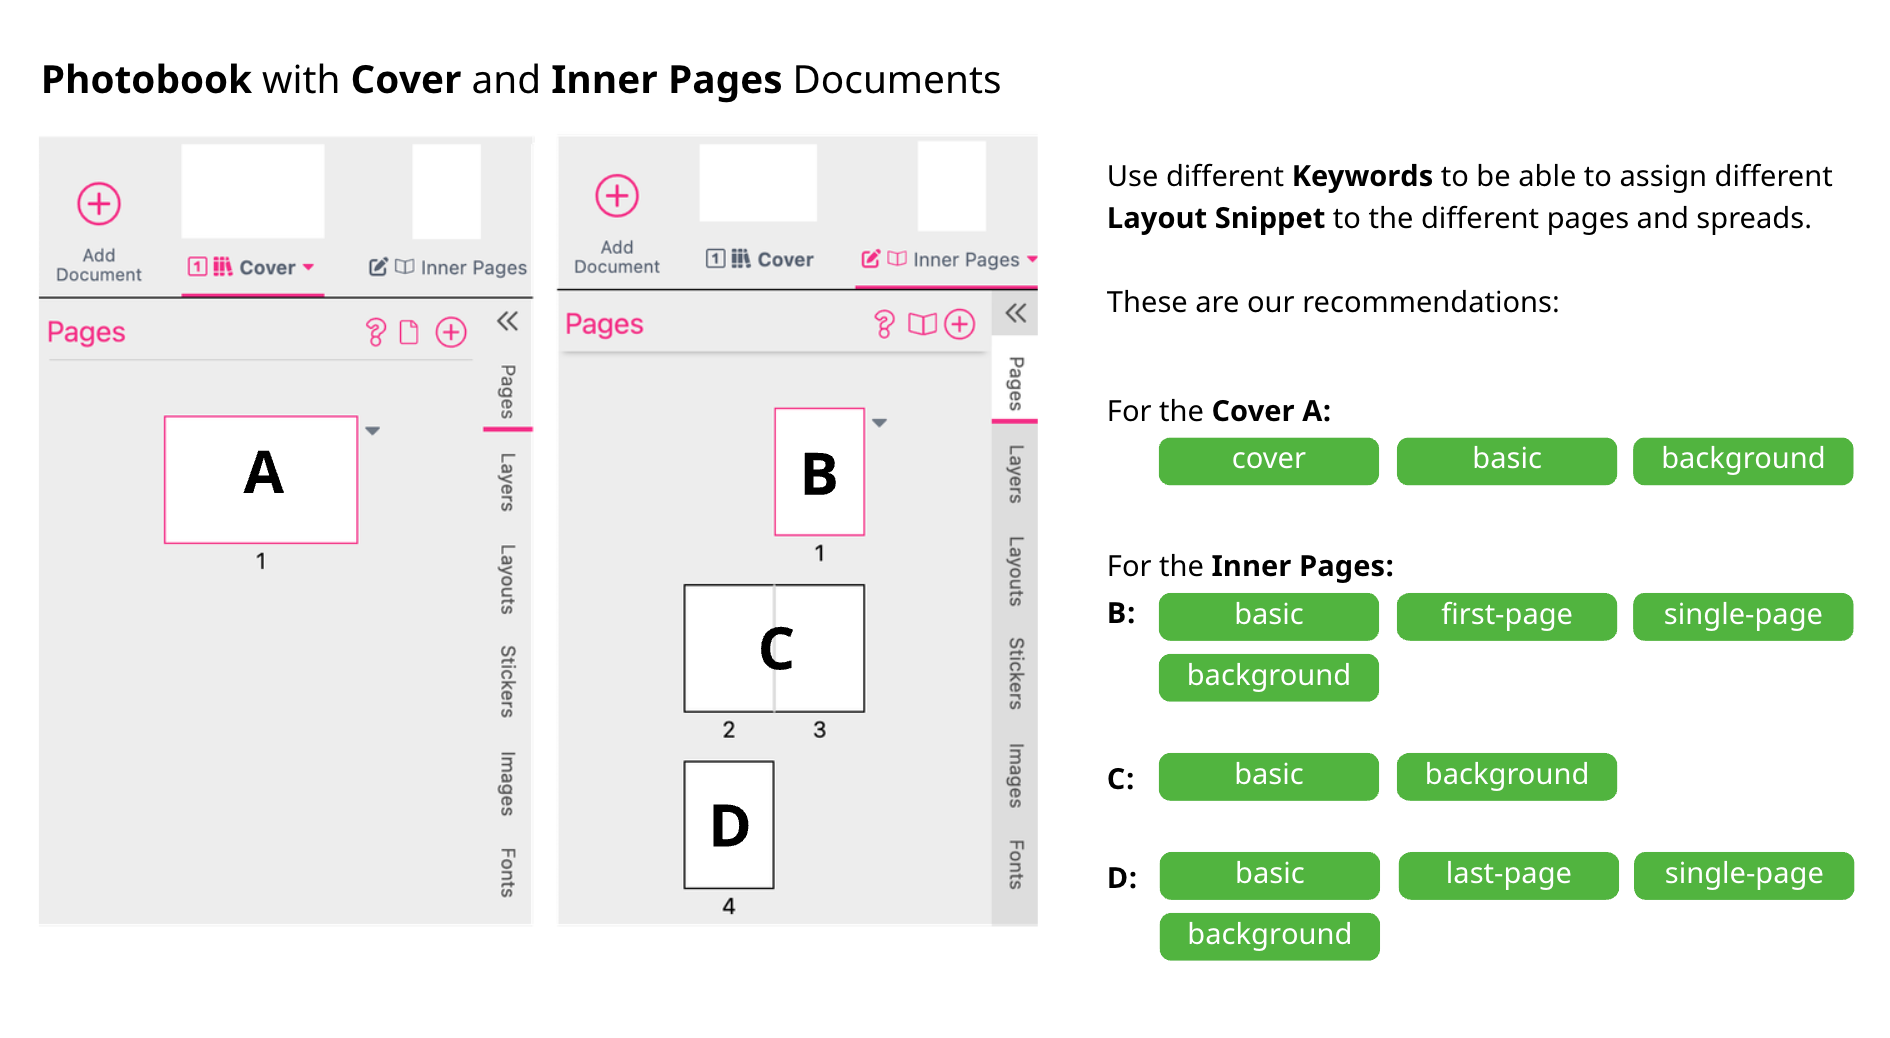Open dropdown arrow next to page B thumbnail
The image size is (1890, 1038).
(880, 423)
